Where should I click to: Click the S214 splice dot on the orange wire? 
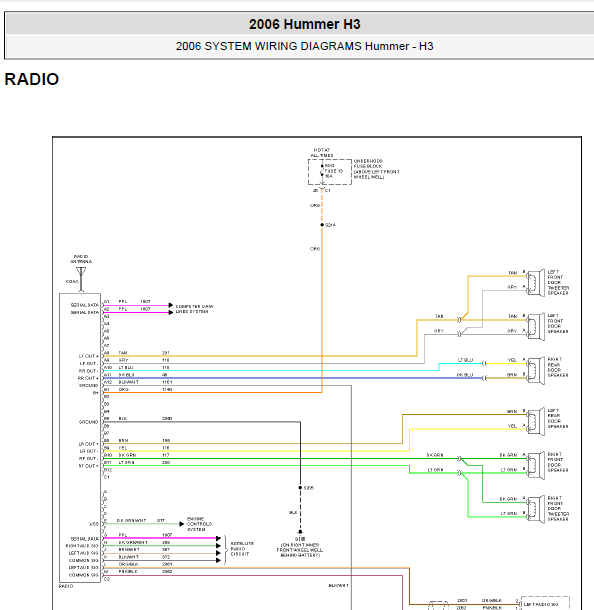point(322,225)
